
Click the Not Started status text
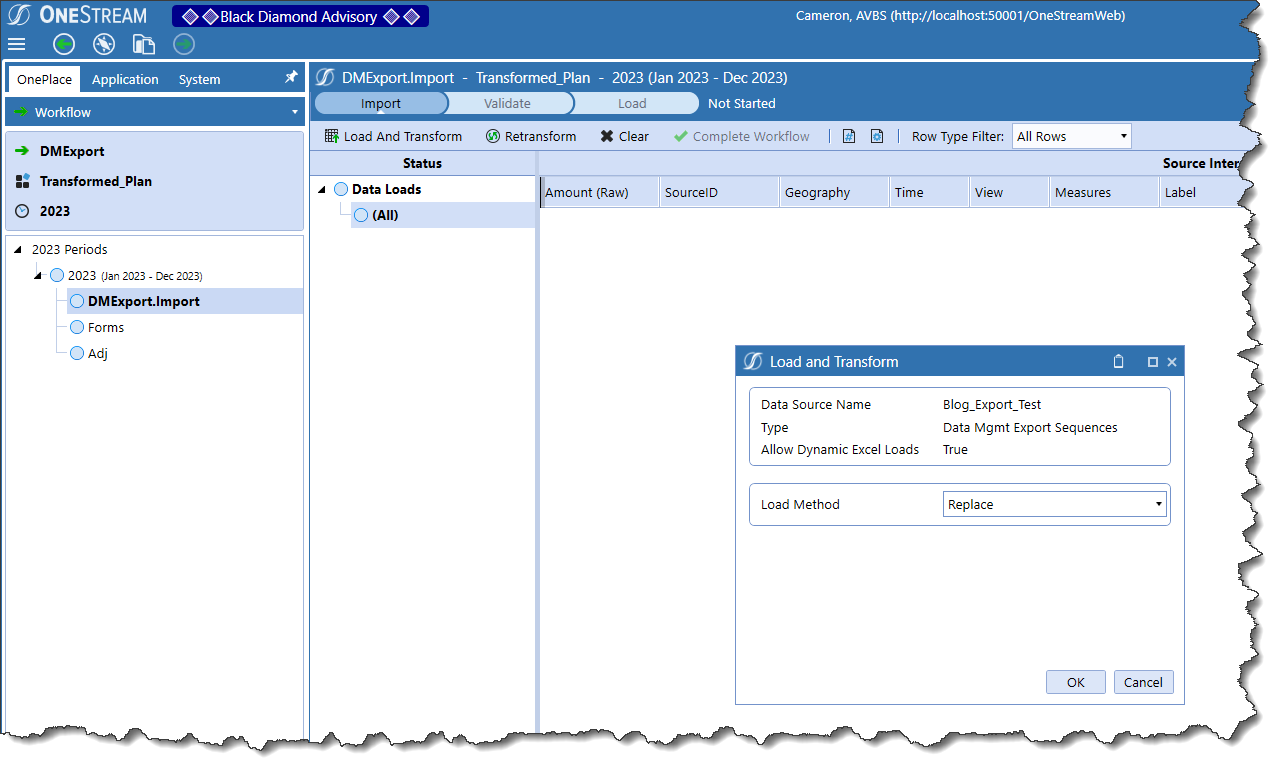[x=742, y=103]
